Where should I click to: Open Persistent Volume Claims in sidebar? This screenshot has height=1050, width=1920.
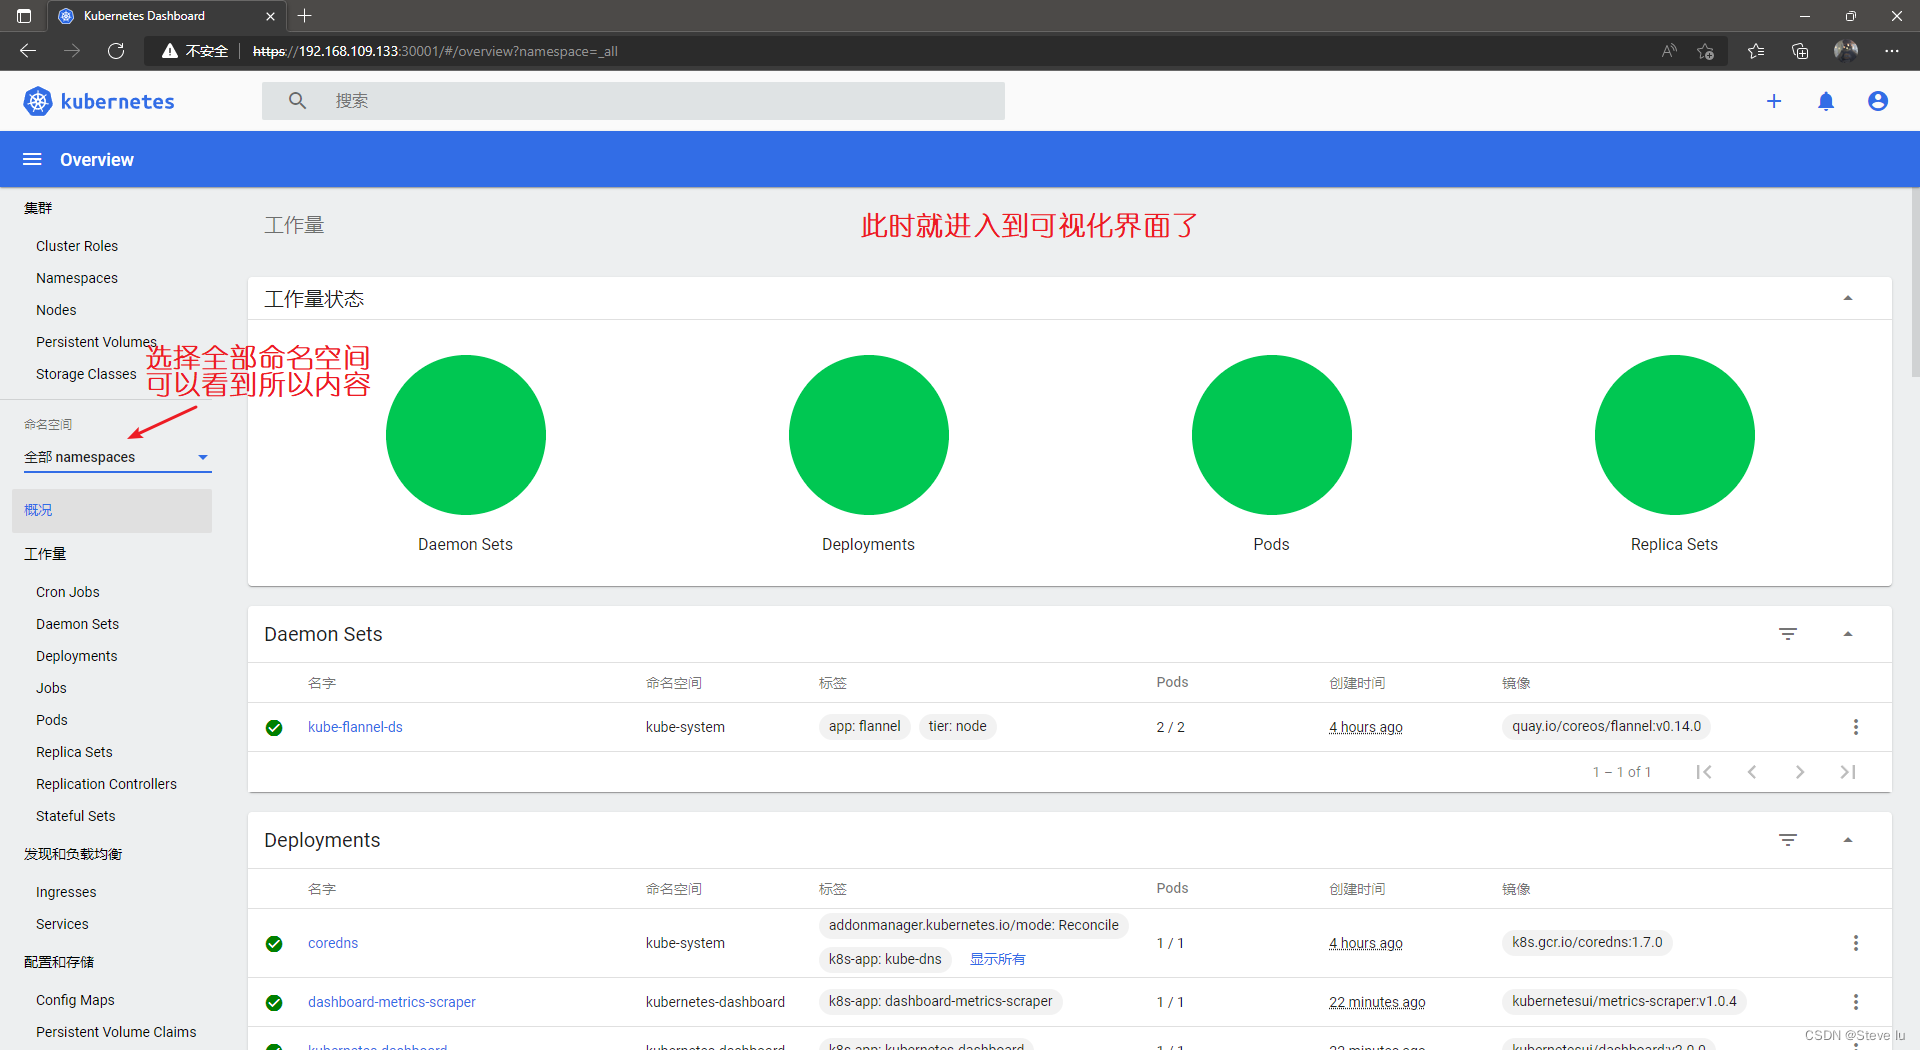(116, 1032)
